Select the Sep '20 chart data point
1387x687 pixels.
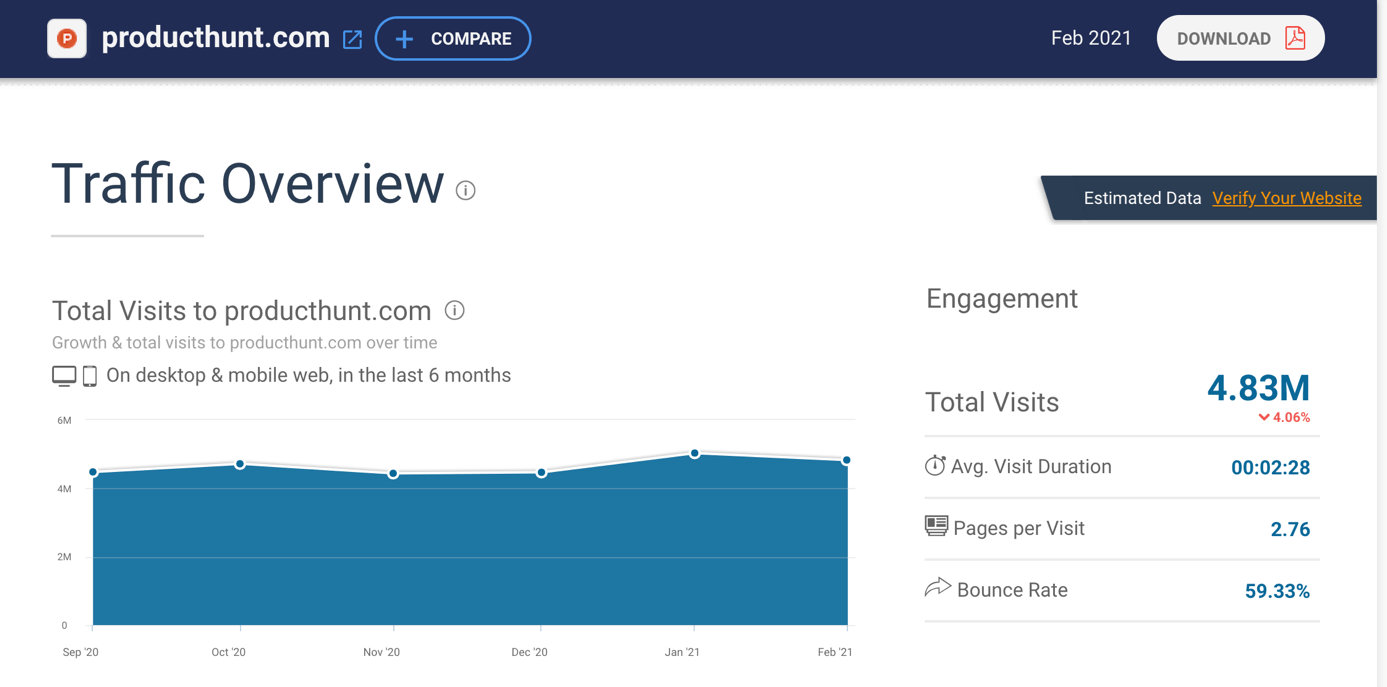tap(93, 472)
